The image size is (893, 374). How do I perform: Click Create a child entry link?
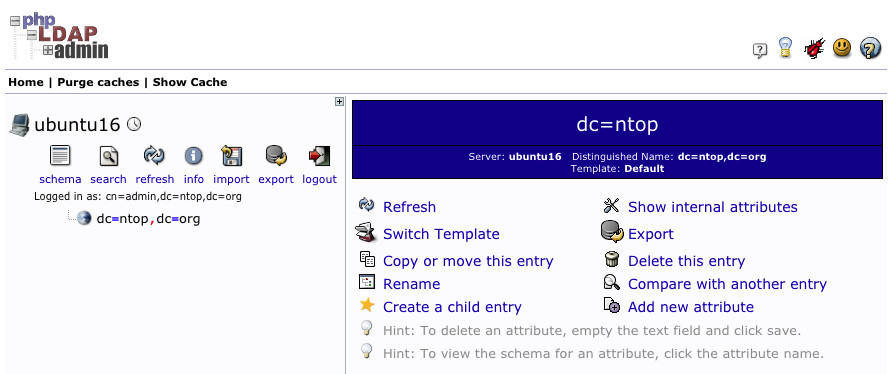(452, 307)
